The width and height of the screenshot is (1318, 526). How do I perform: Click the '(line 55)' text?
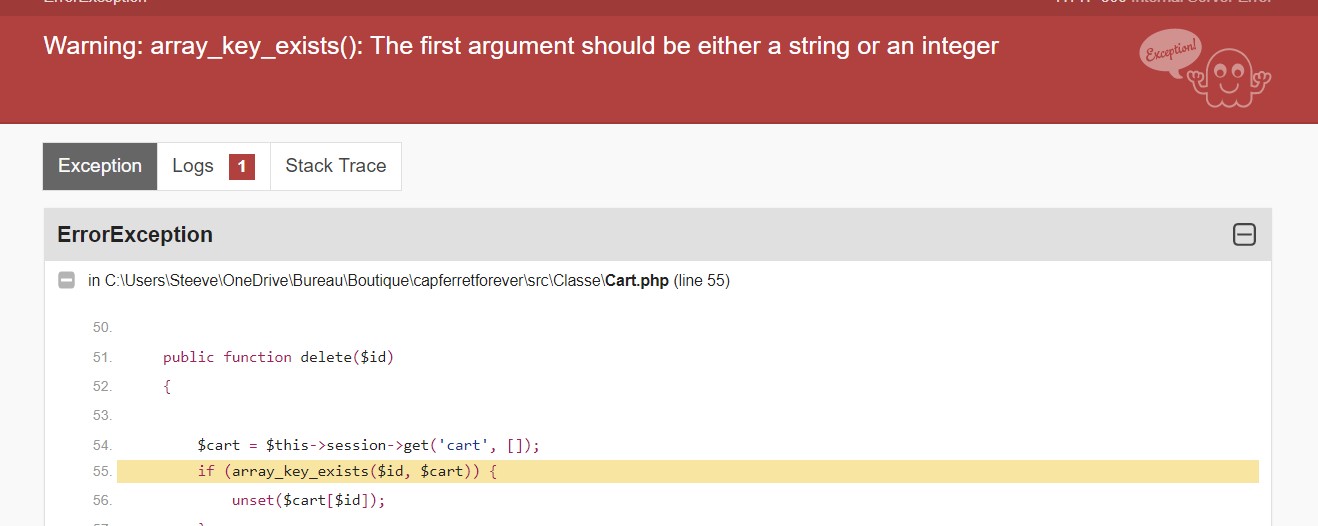pos(702,281)
